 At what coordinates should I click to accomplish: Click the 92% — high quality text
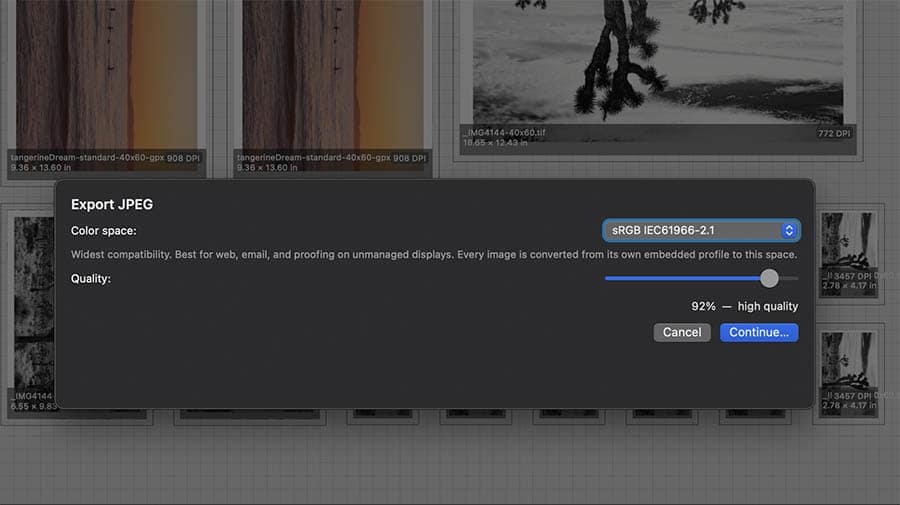[744, 306]
